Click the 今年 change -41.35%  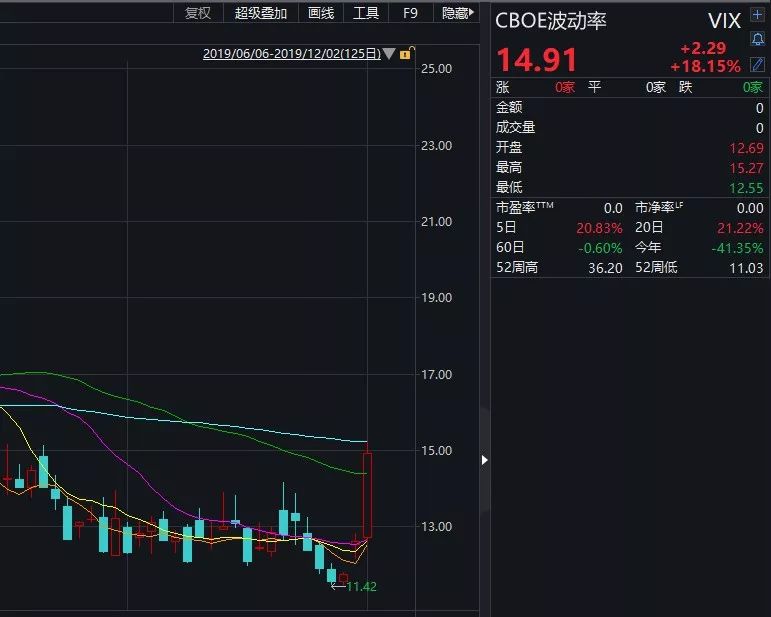pos(737,248)
